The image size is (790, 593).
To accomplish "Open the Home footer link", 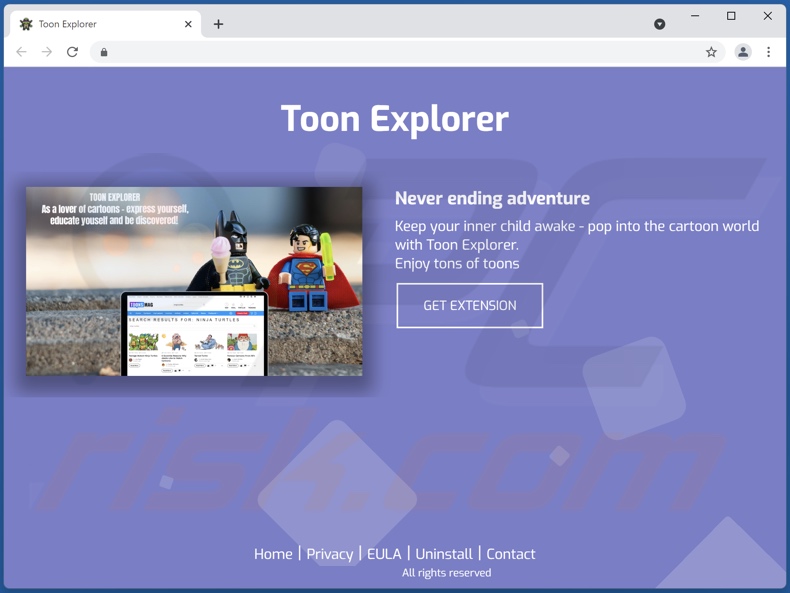I will click(273, 554).
